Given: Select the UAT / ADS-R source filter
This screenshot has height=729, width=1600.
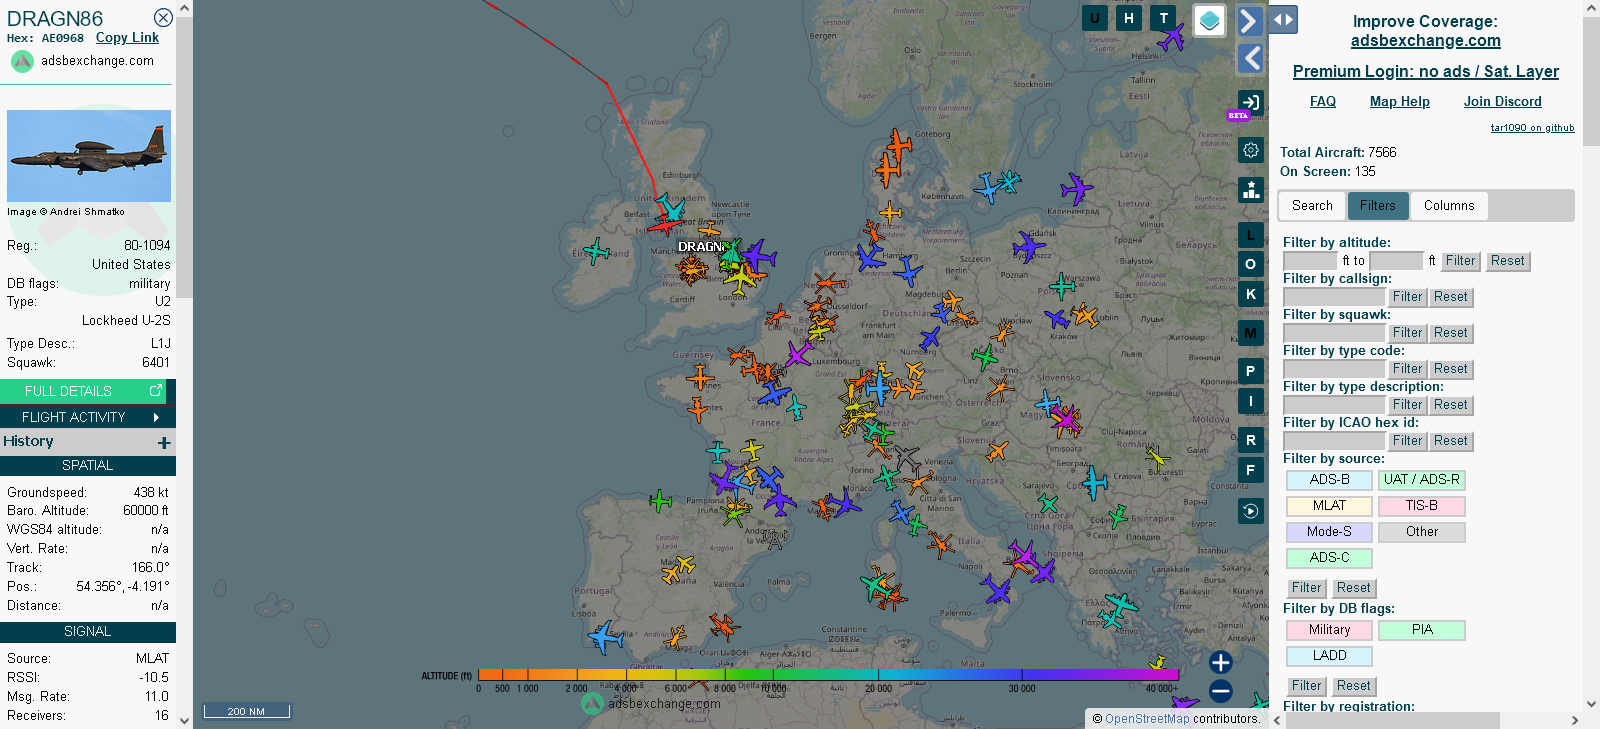Looking at the screenshot, I should point(1421,480).
